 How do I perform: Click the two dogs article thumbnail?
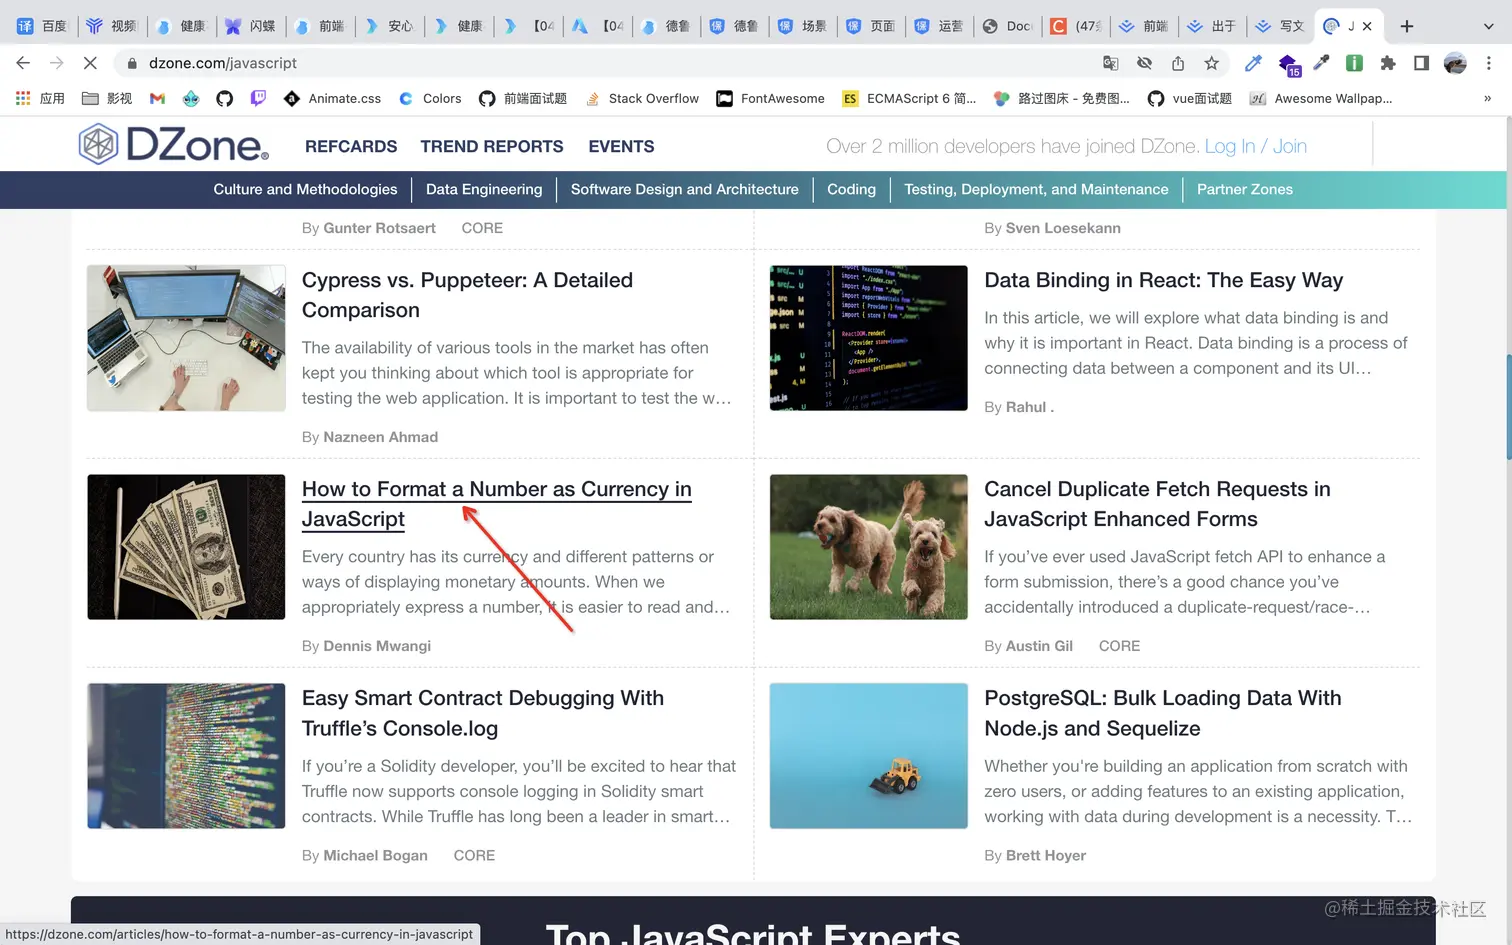coord(868,547)
